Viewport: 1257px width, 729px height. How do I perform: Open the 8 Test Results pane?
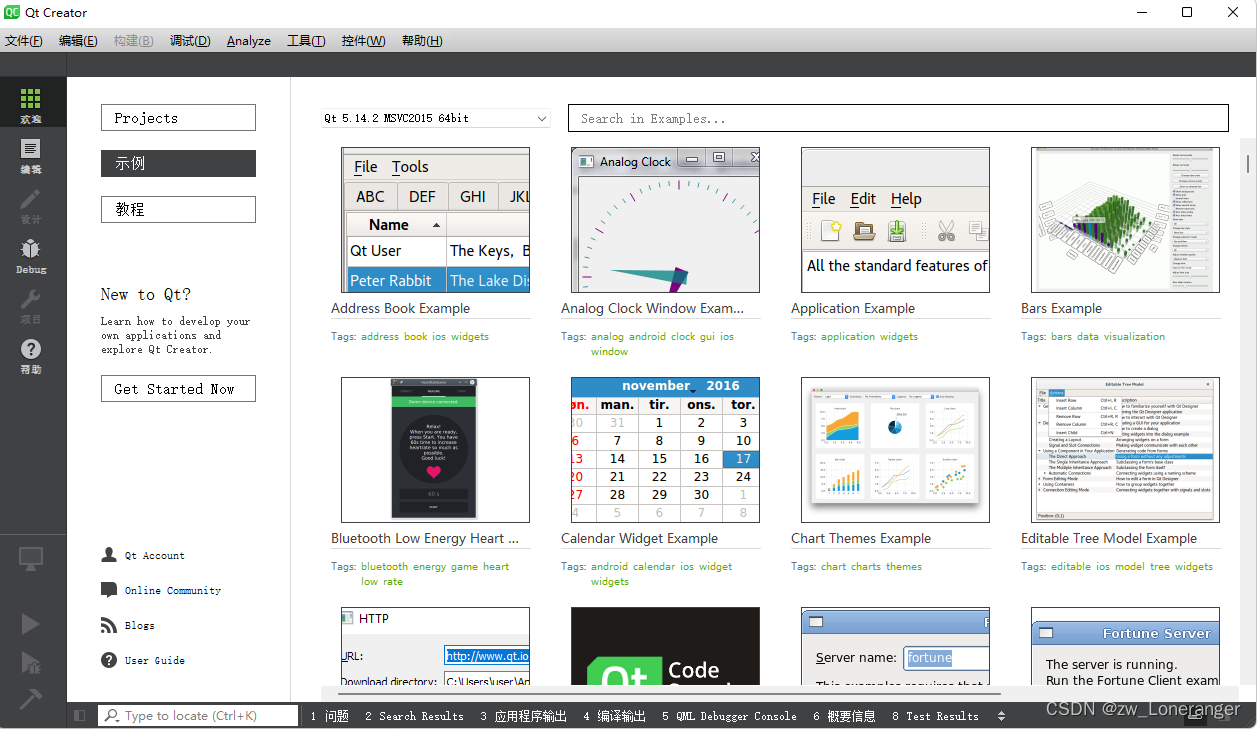click(x=935, y=716)
